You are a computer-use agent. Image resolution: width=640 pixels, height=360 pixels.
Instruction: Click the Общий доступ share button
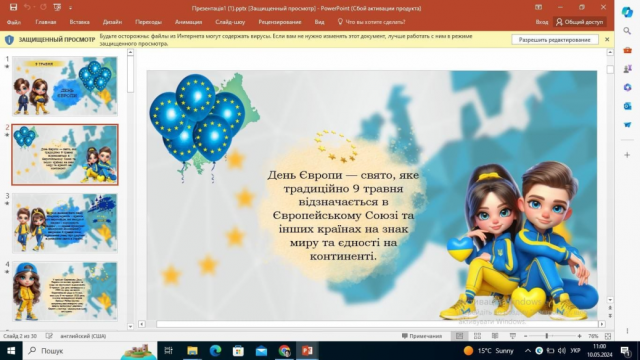pyautogui.click(x=580, y=22)
